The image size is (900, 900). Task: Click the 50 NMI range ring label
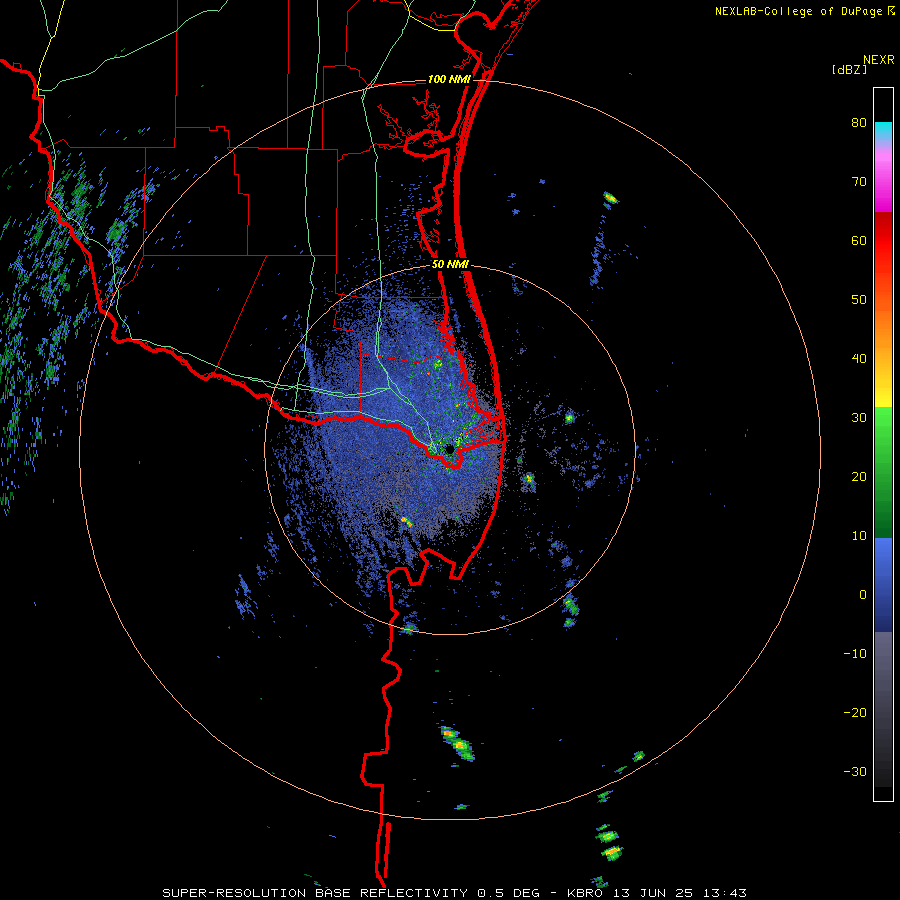click(x=450, y=265)
